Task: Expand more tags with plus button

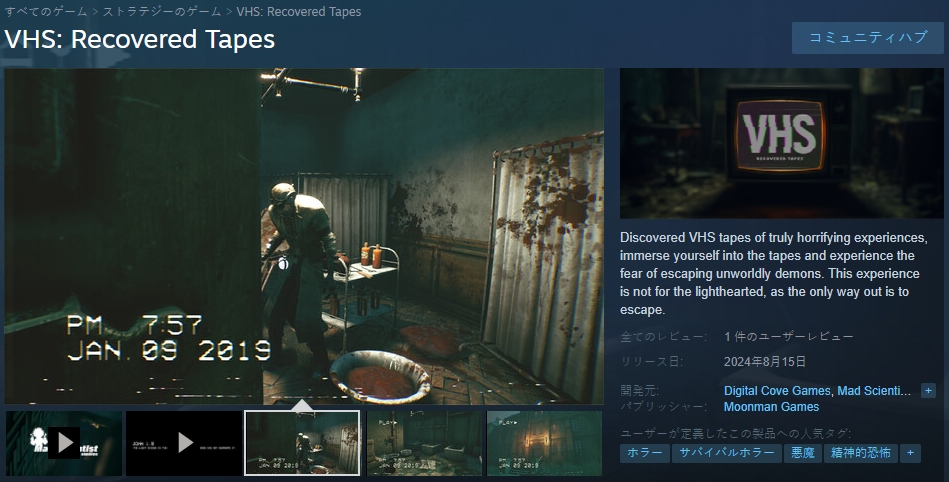Action: 910,453
